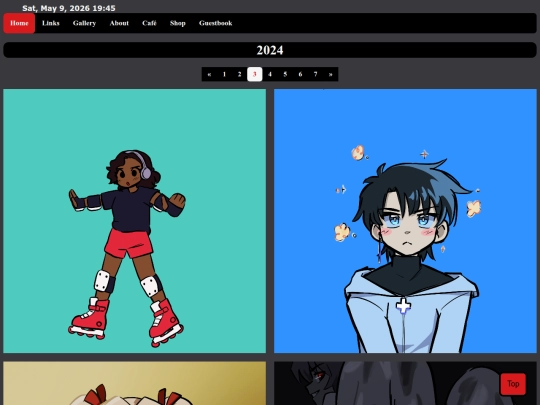Viewport: 540px width, 405px height.
Task: Open the Links page
Action: coord(51,23)
